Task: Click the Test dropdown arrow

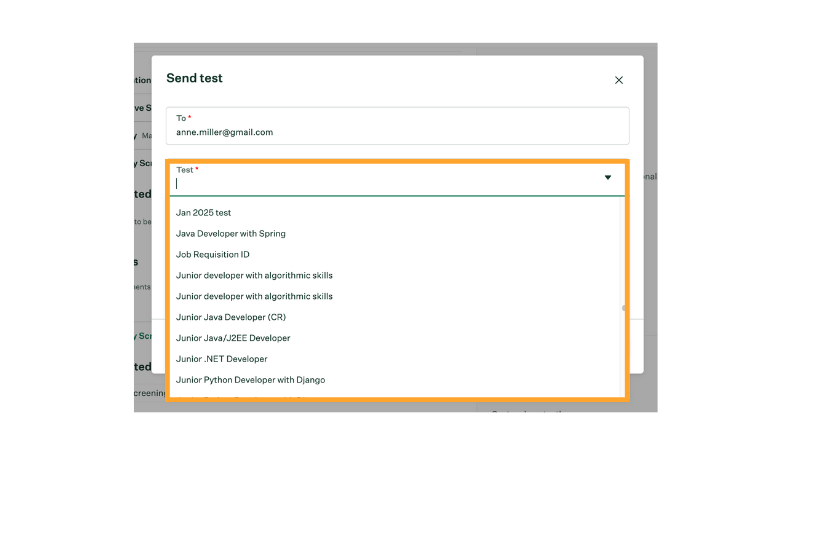Action: click(x=608, y=177)
